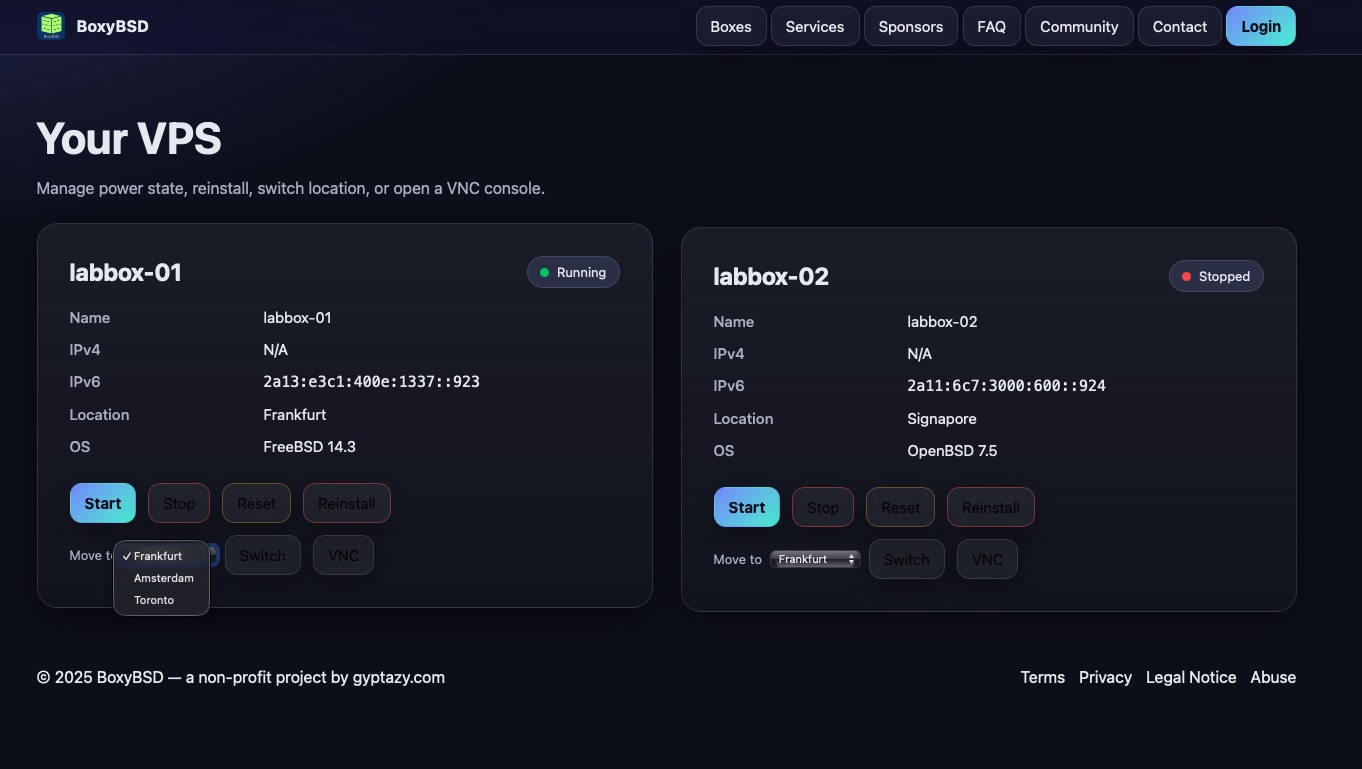Reset the labbox-01 server
The image size is (1362, 769).
(256, 503)
